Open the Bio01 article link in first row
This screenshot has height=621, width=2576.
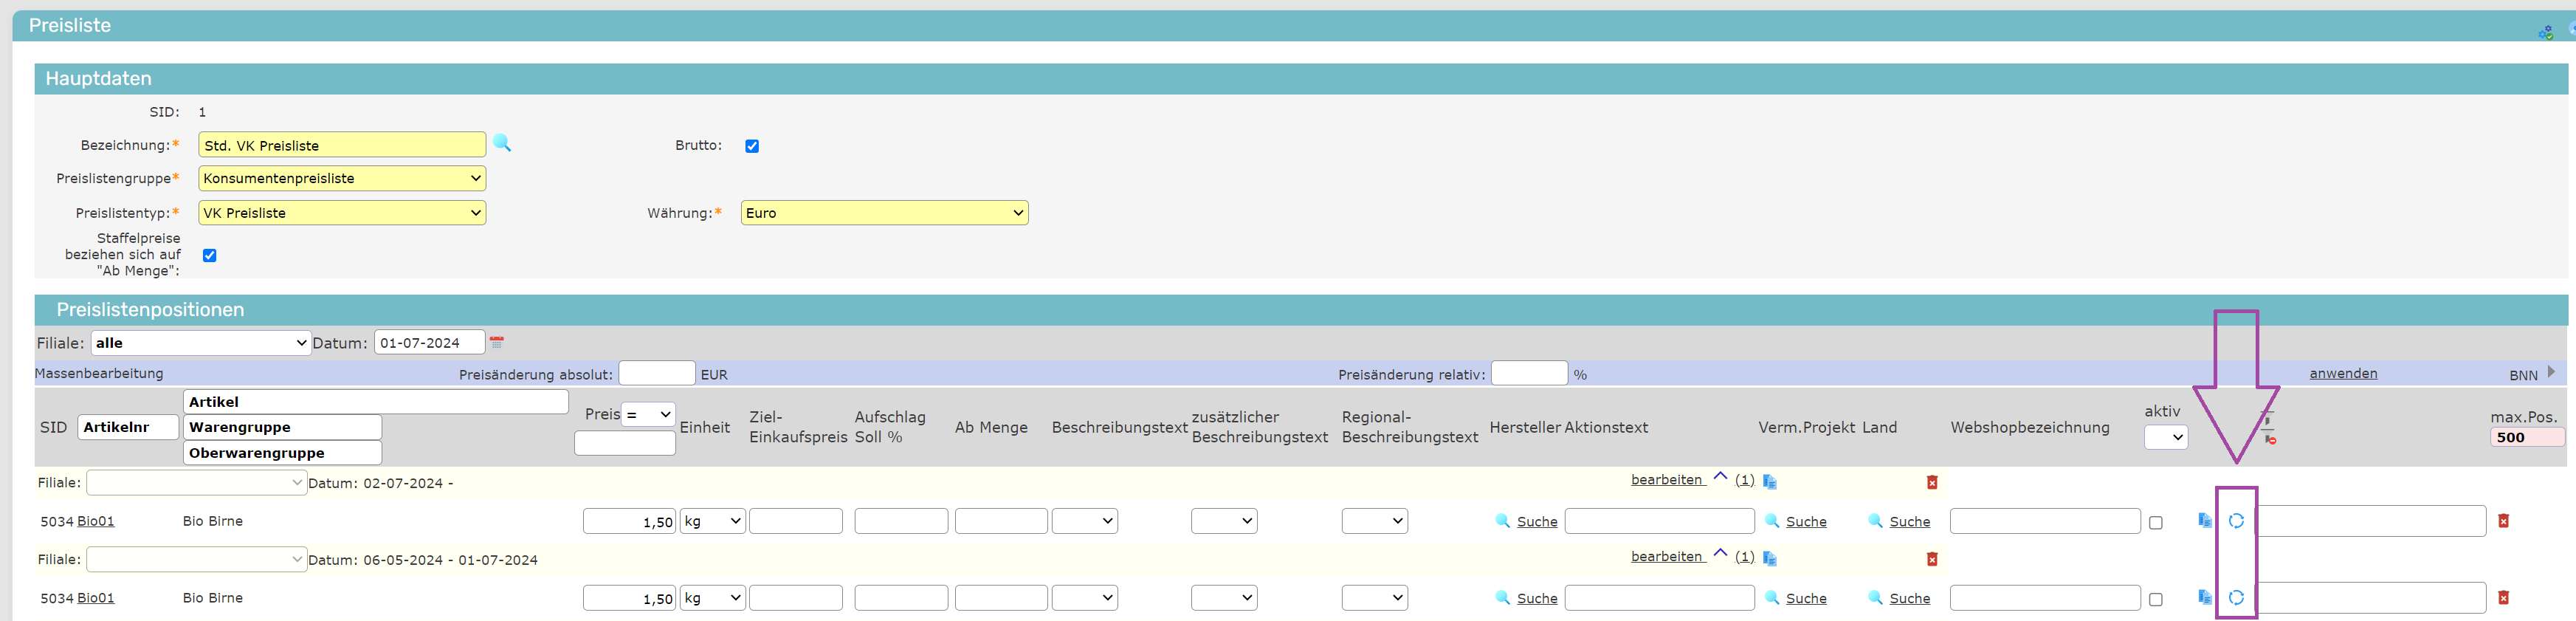[96, 522]
